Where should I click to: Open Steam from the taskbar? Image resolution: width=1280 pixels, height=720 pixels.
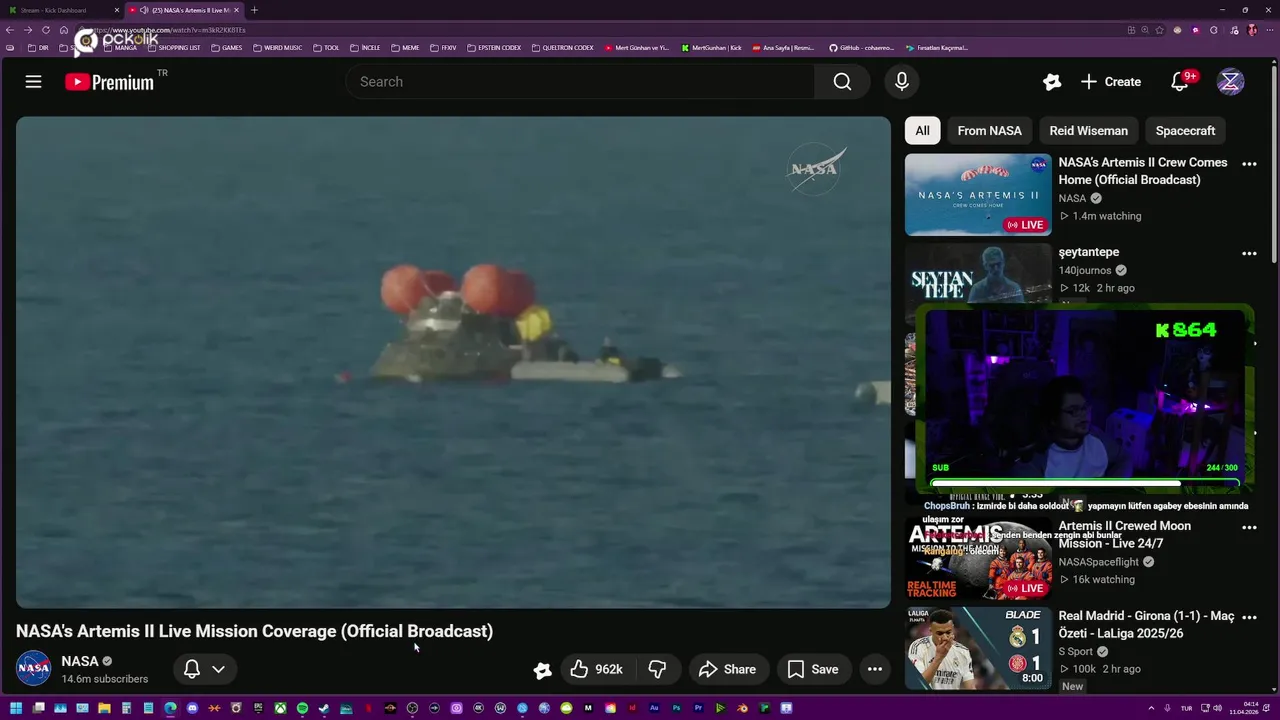tap(324, 708)
